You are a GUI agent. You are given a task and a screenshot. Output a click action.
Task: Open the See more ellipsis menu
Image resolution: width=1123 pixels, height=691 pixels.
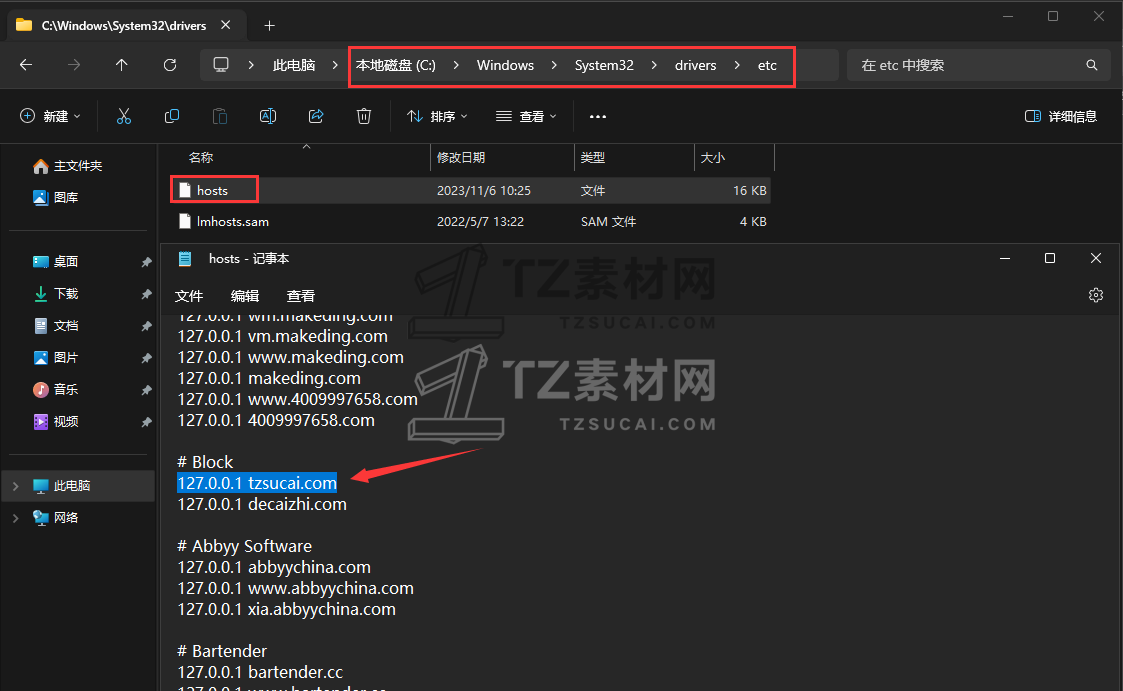tap(598, 117)
